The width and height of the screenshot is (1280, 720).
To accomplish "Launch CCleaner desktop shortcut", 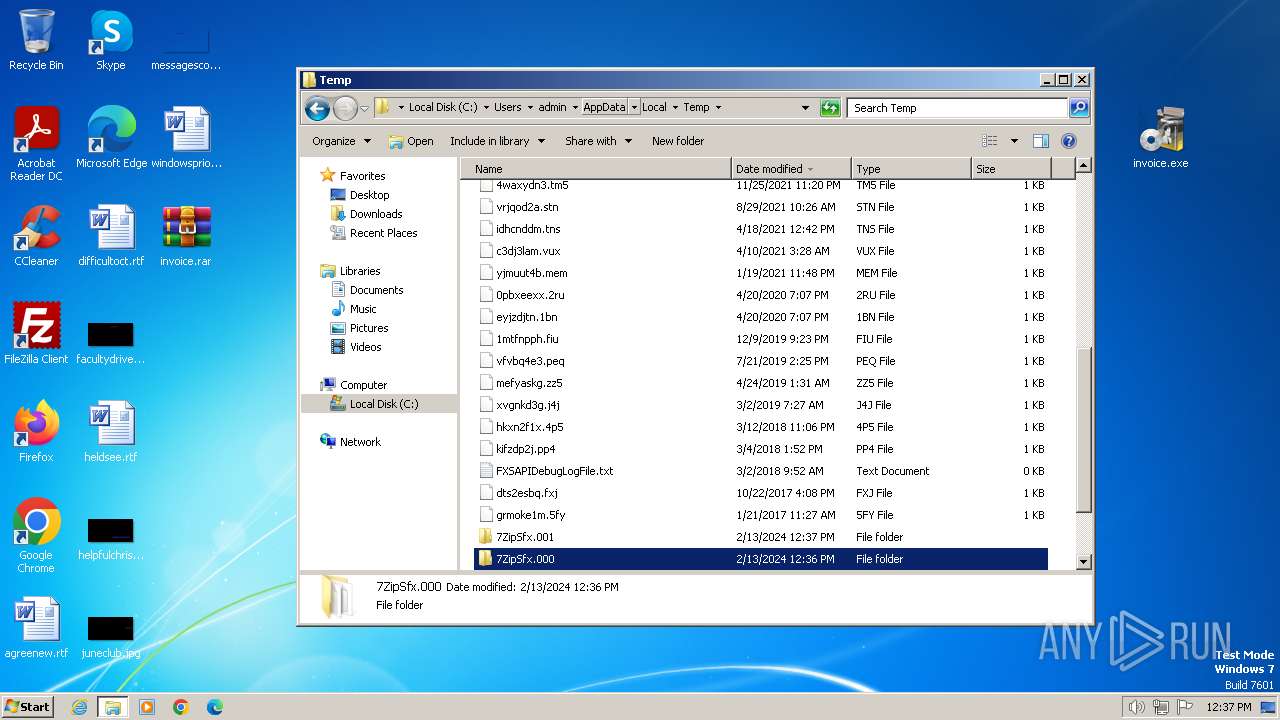I will [36, 236].
